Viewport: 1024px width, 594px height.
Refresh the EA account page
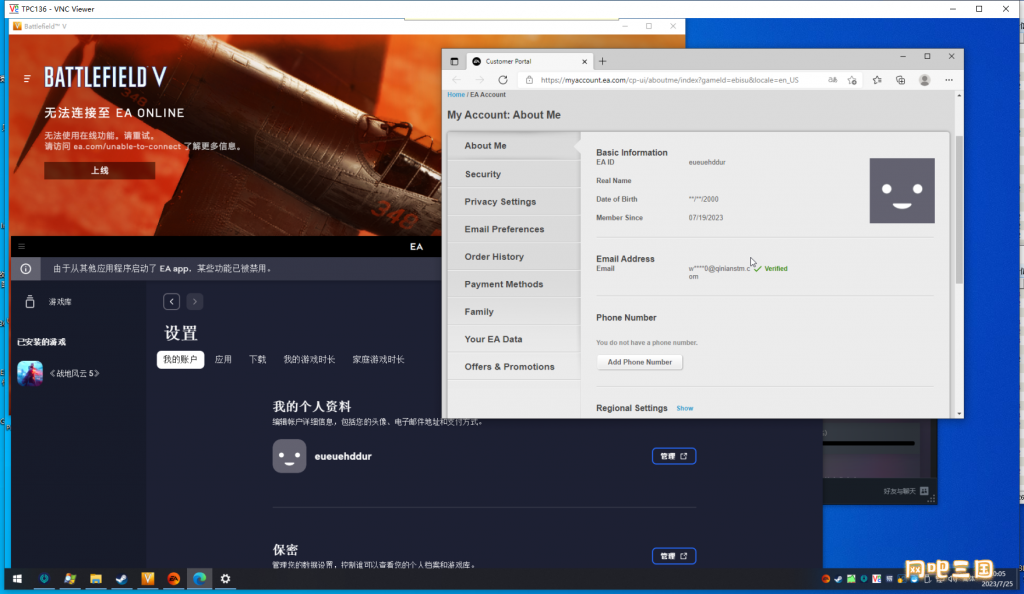pyautogui.click(x=503, y=80)
